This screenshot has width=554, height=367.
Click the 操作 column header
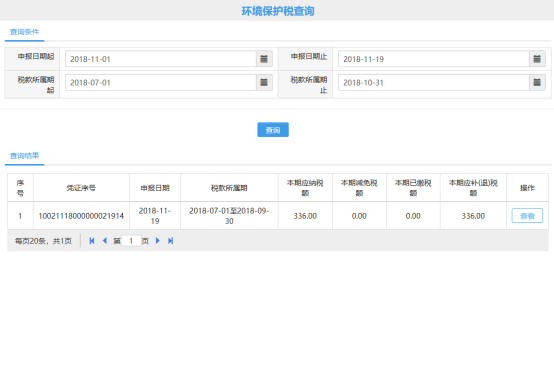[x=527, y=188]
